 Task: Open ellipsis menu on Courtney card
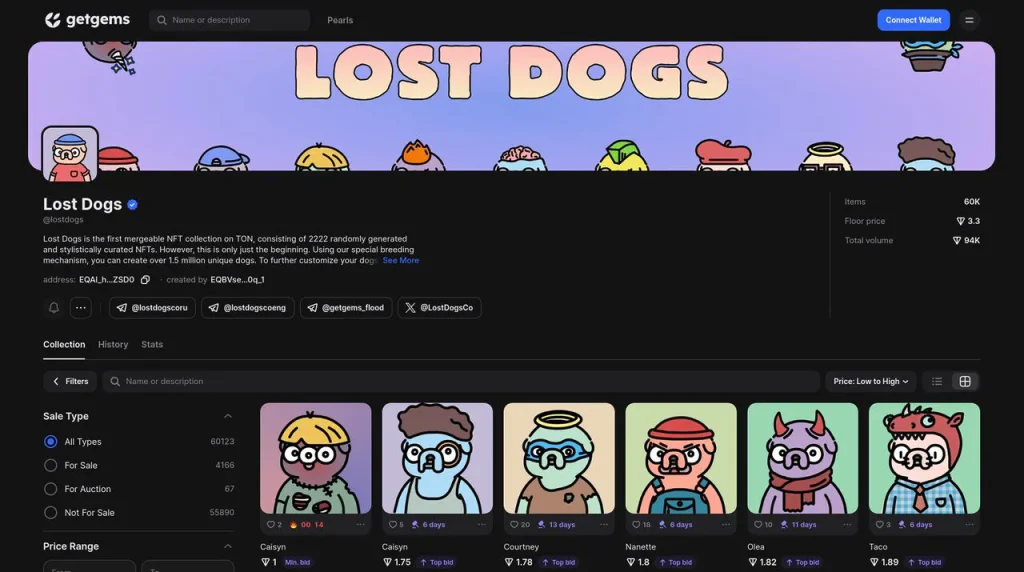(x=603, y=524)
